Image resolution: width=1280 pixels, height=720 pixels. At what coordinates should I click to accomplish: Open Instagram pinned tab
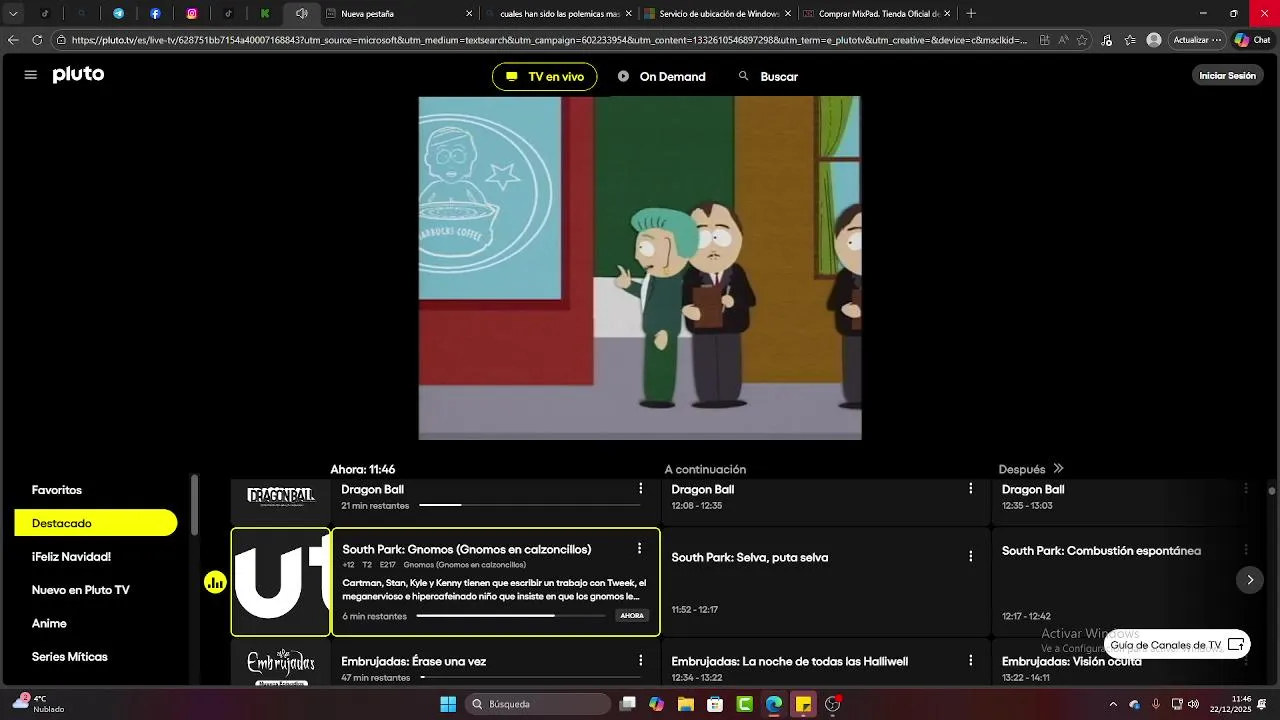(191, 14)
